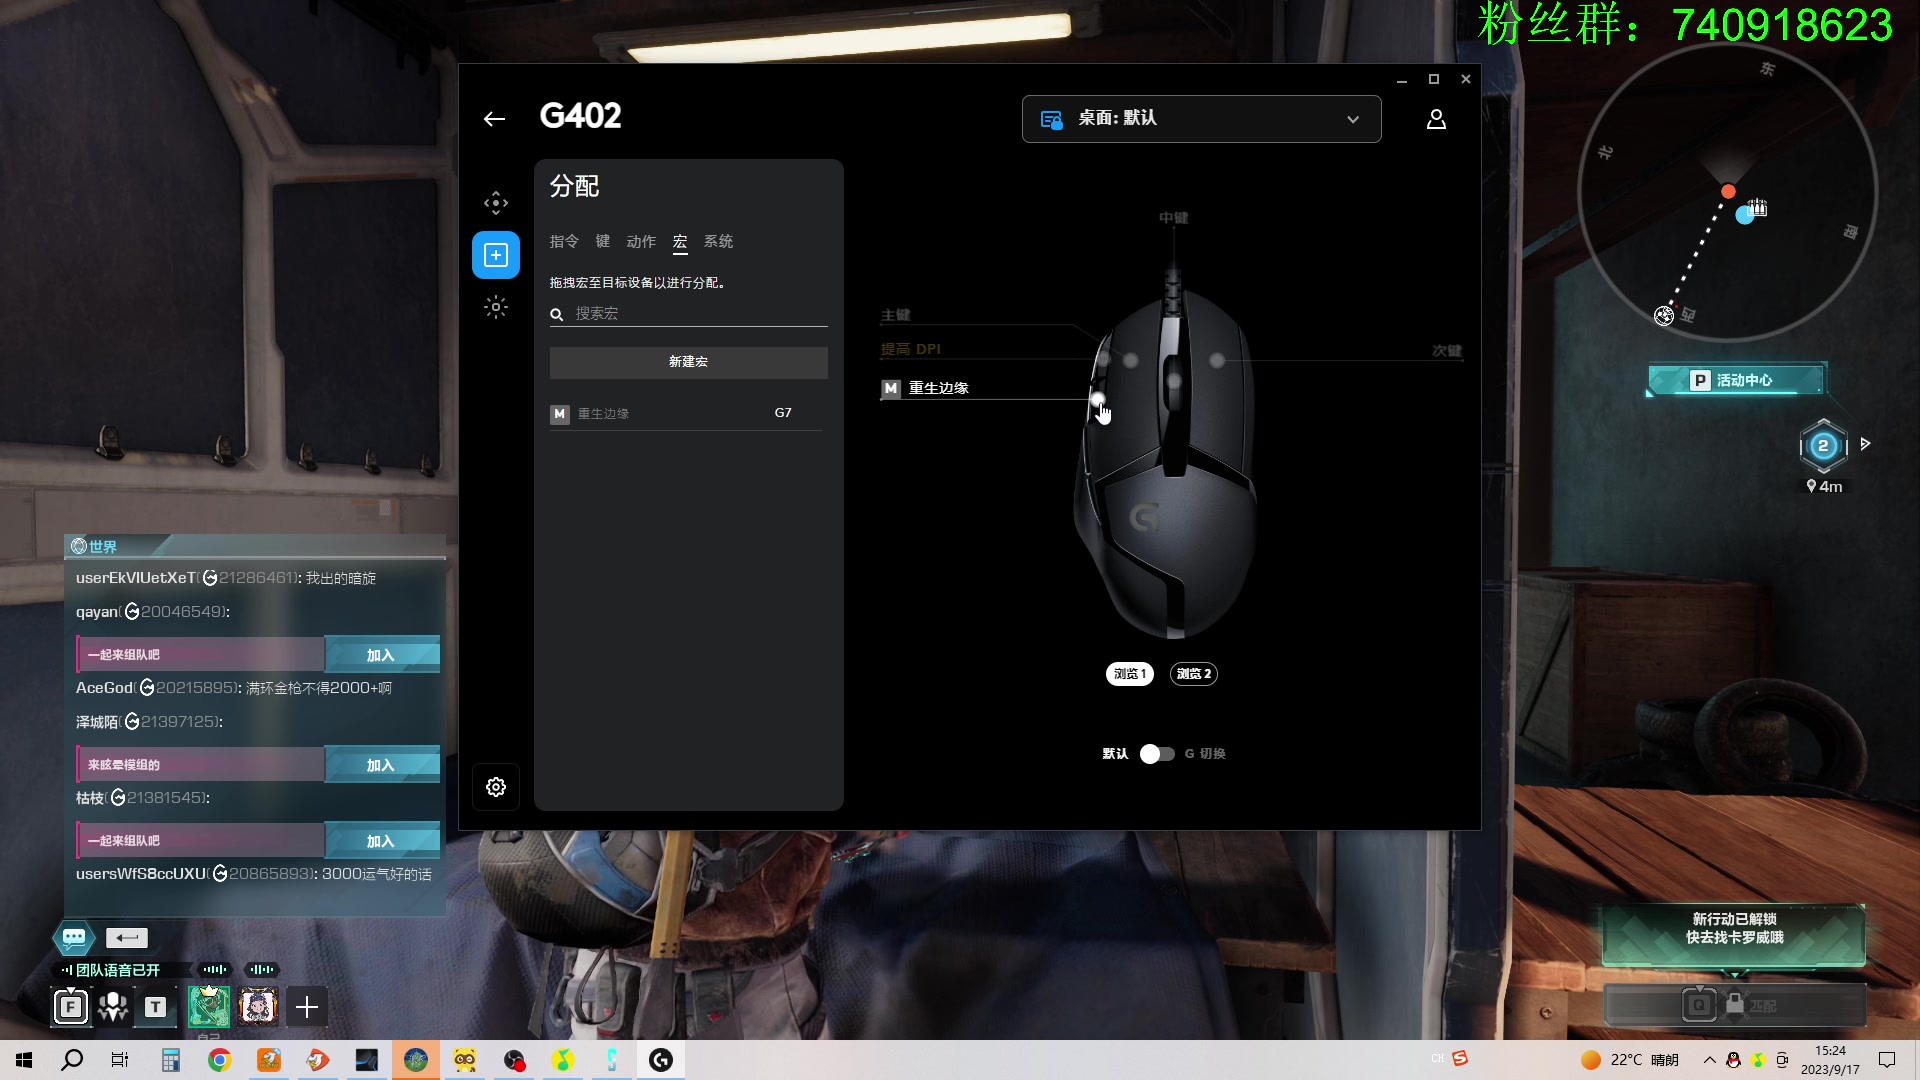Open the Sogou input method icon
This screenshot has height=1080, width=1920.
[x=1460, y=1058]
